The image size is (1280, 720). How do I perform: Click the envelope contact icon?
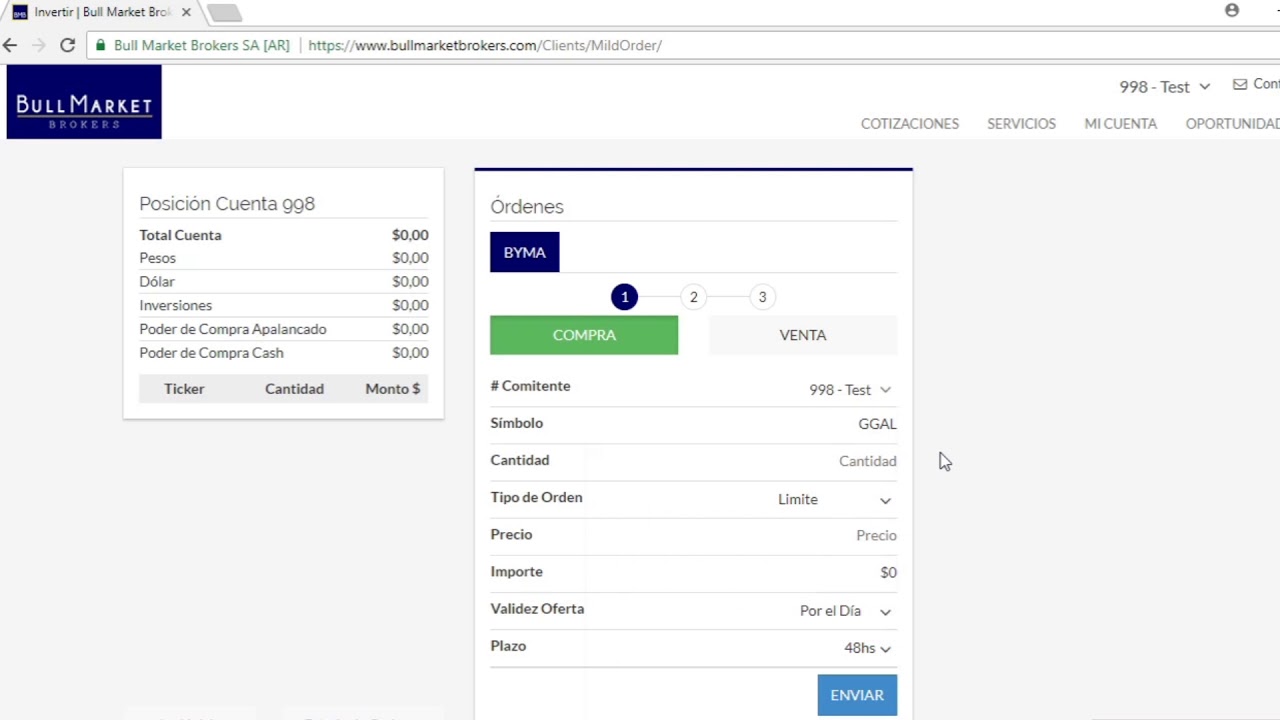pyautogui.click(x=1240, y=85)
